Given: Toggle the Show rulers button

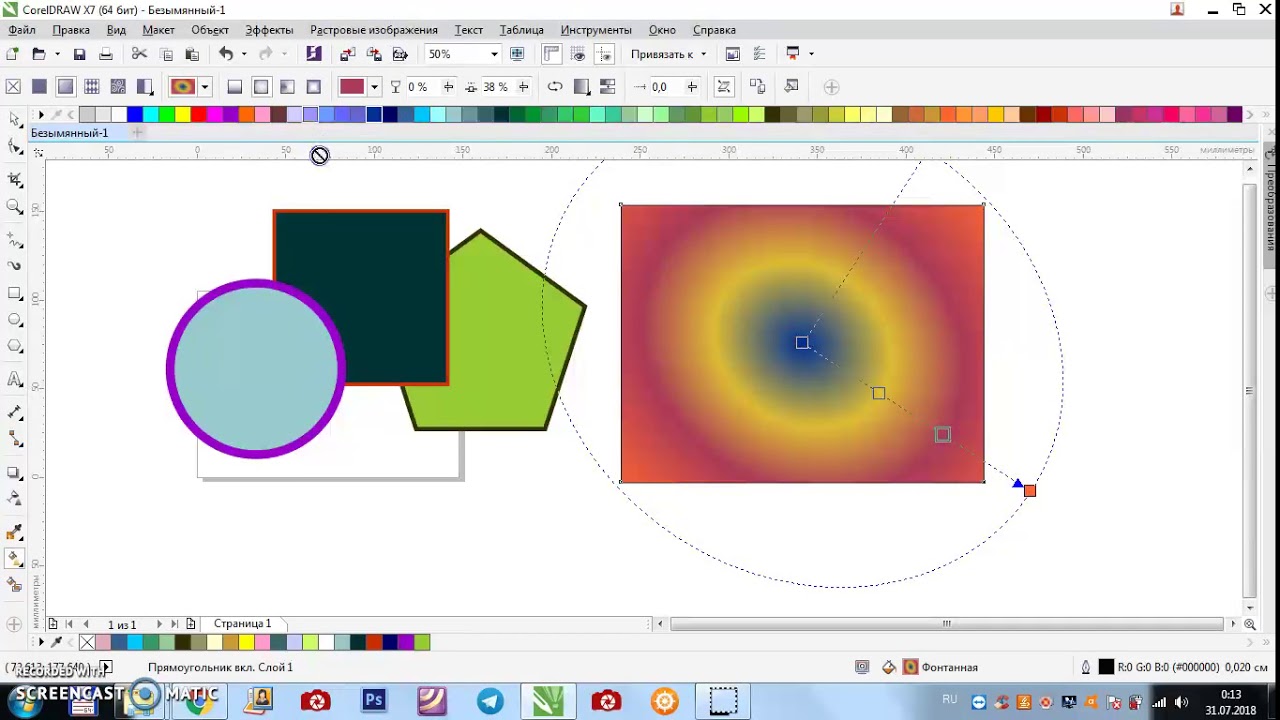Looking at the screenshot, I should (x=552, y=54).
